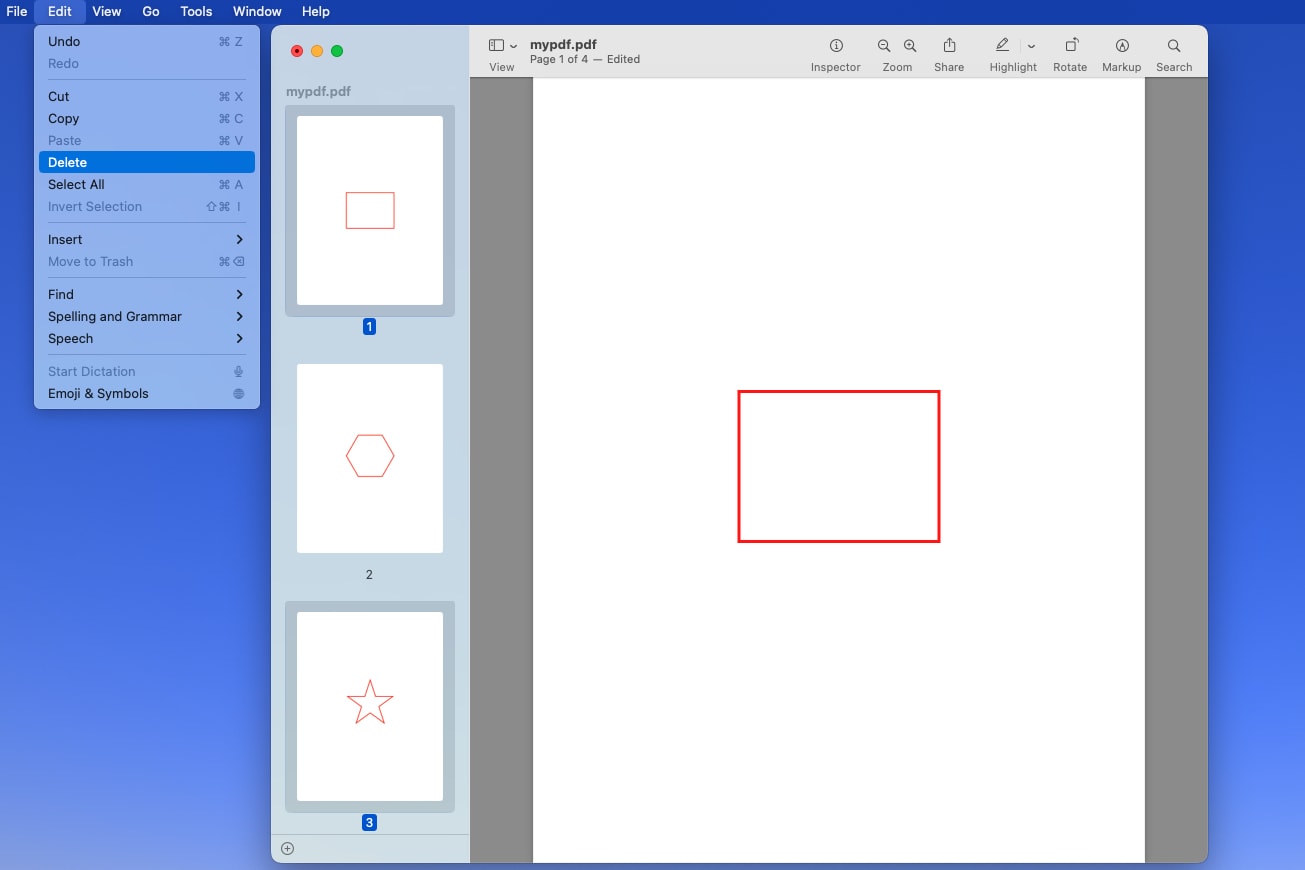
Task: Open the Search field icon
Action: click(1174, 46)
